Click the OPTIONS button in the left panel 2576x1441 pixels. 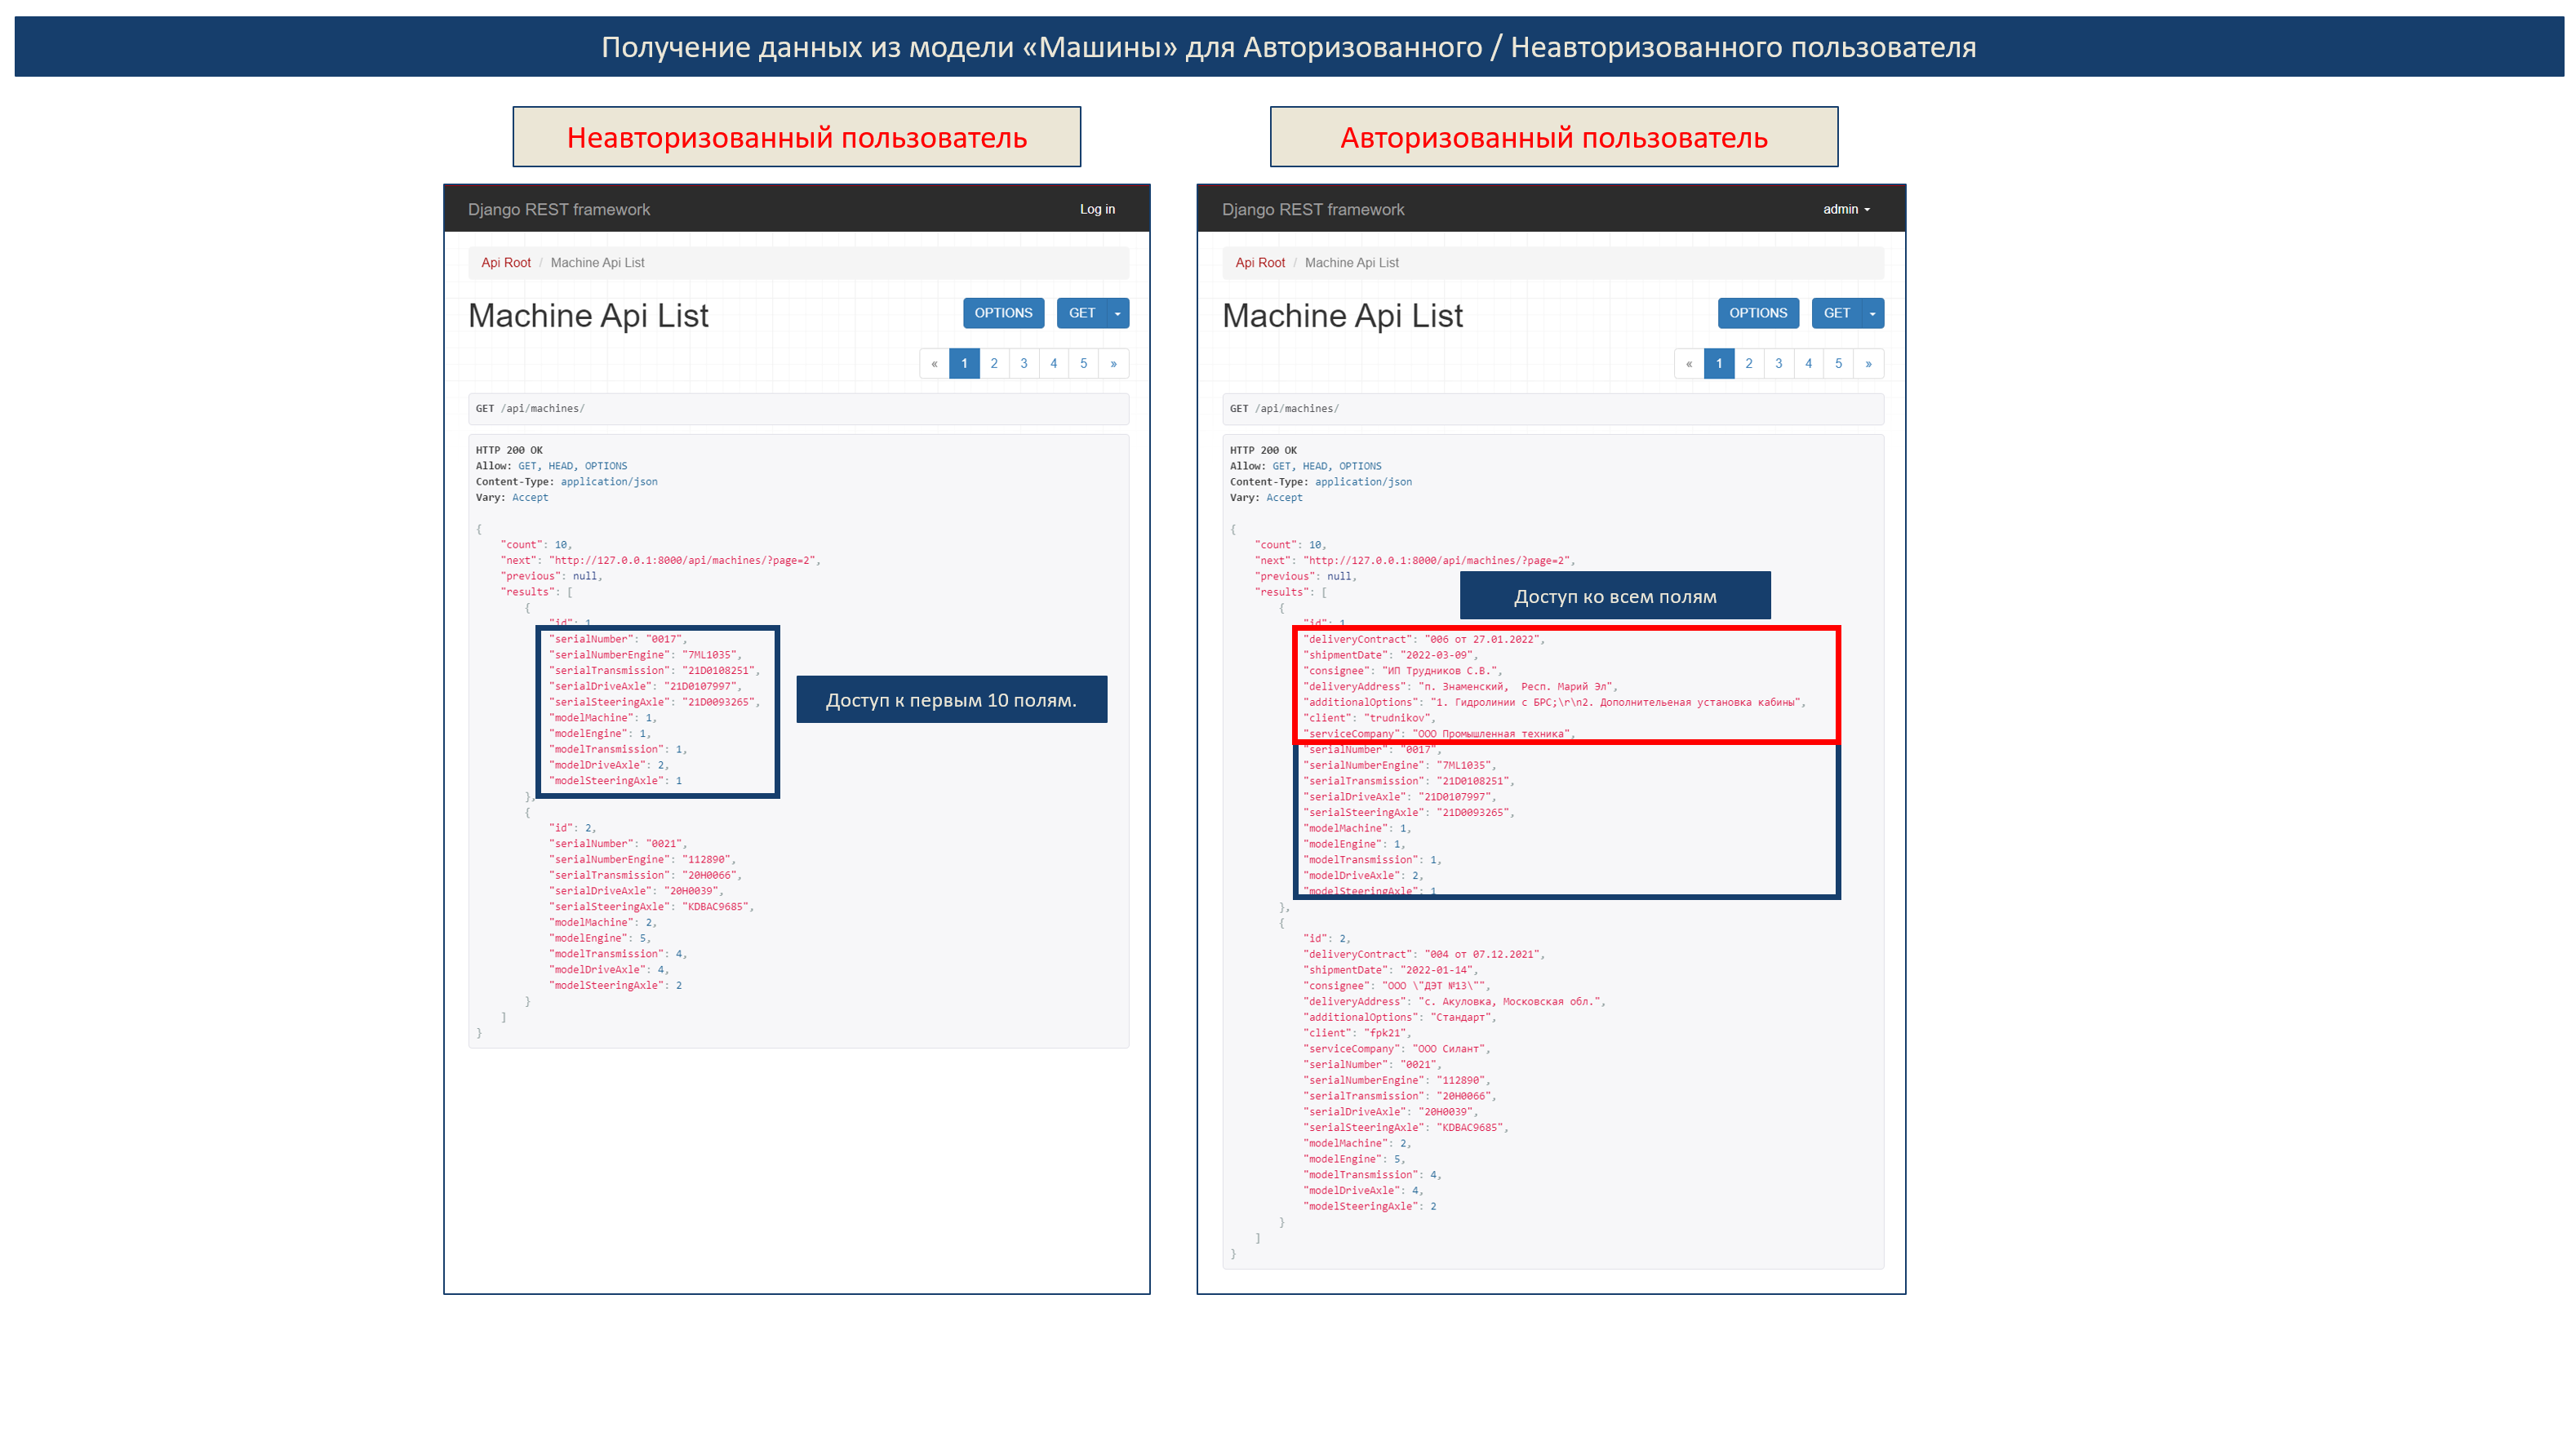pos(1003,313)
